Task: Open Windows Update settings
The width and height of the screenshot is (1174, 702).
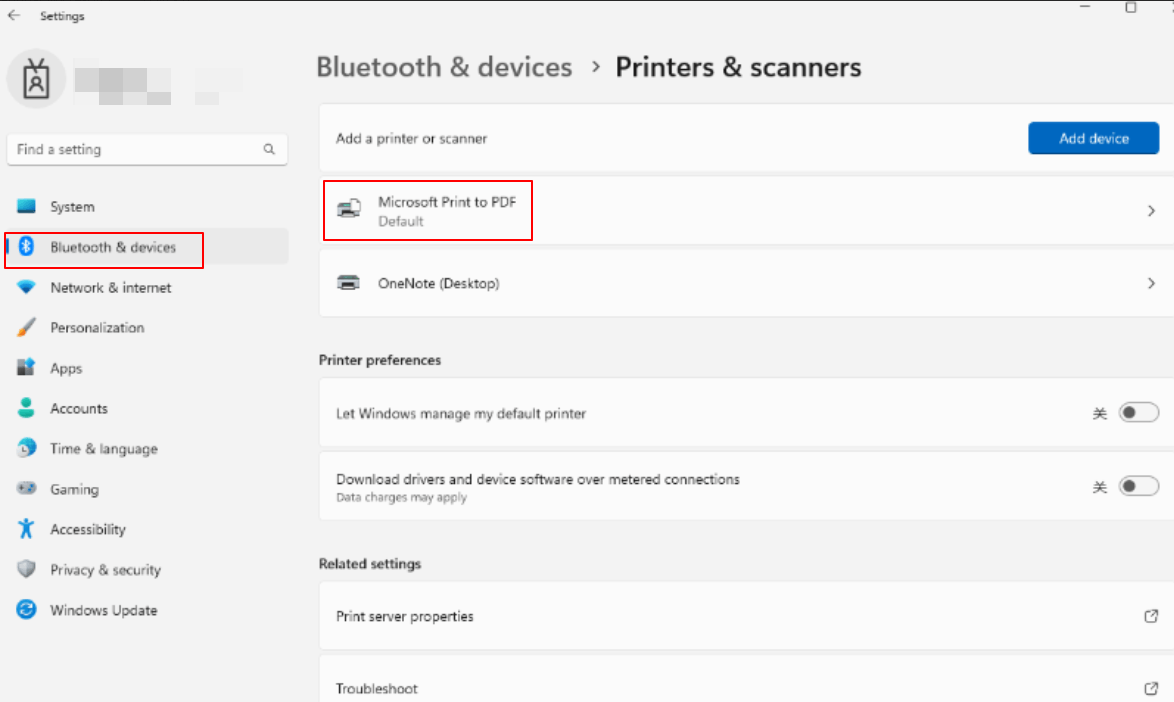Action: coord(147,610)
